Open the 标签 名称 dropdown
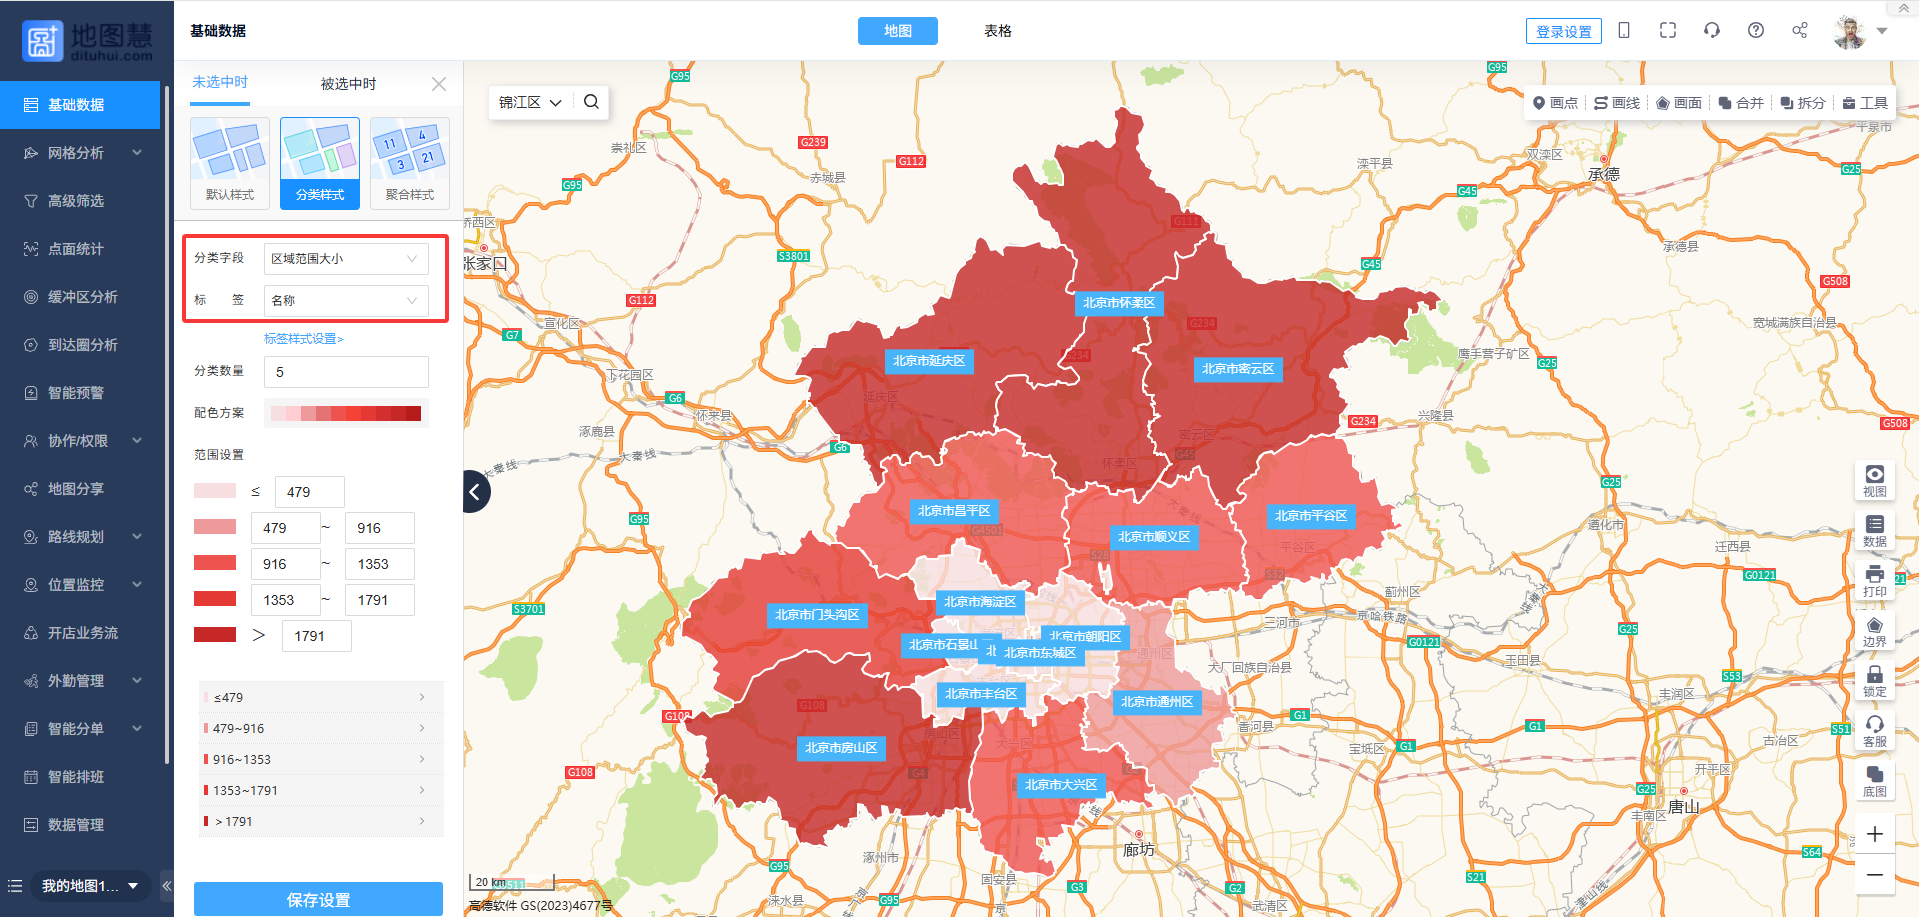 coord(345,301)
